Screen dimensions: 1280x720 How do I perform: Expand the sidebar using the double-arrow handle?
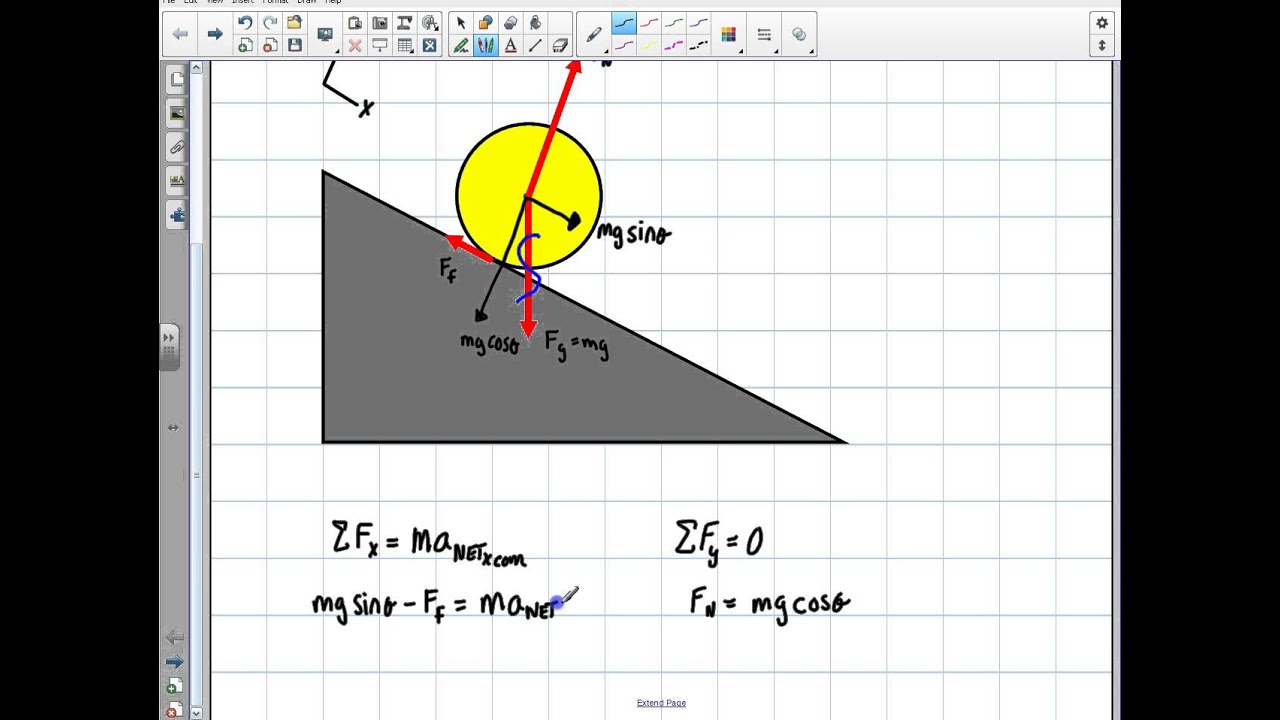click(169, 347)
